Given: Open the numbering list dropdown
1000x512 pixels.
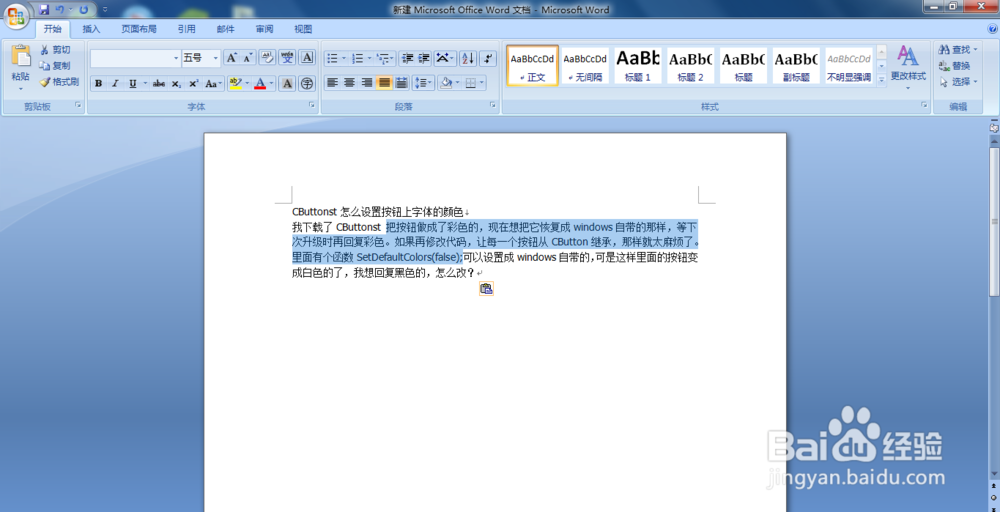Looking at the screenshot, I should (369, 59).
